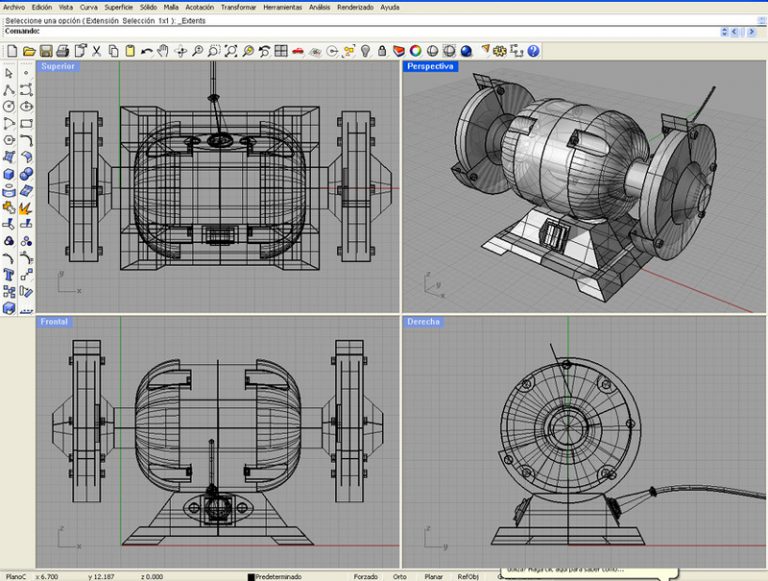The width and height of the screenshot is (768, 581).
Task: Click the Help question mark icon
Action: click(533, 51)
